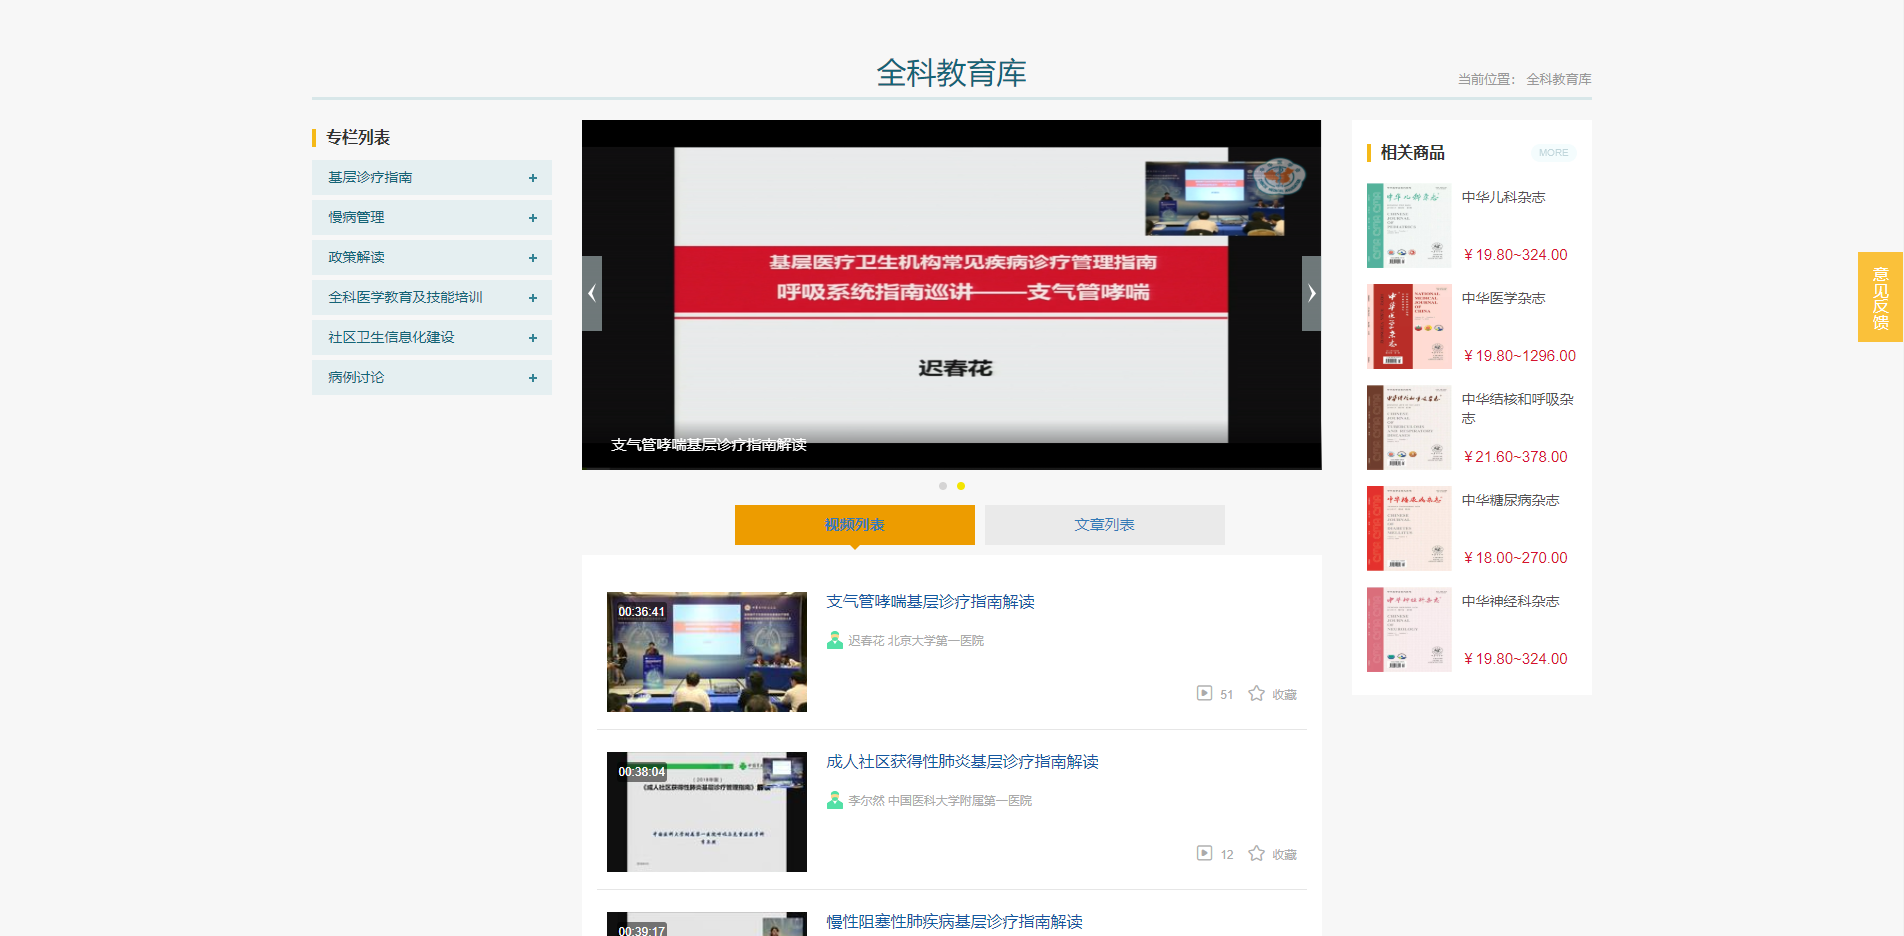The height and width of the screenshot is (936, 1904).
Task: Expand the 政策解读 plus icon
Action: tap(532, 258)
